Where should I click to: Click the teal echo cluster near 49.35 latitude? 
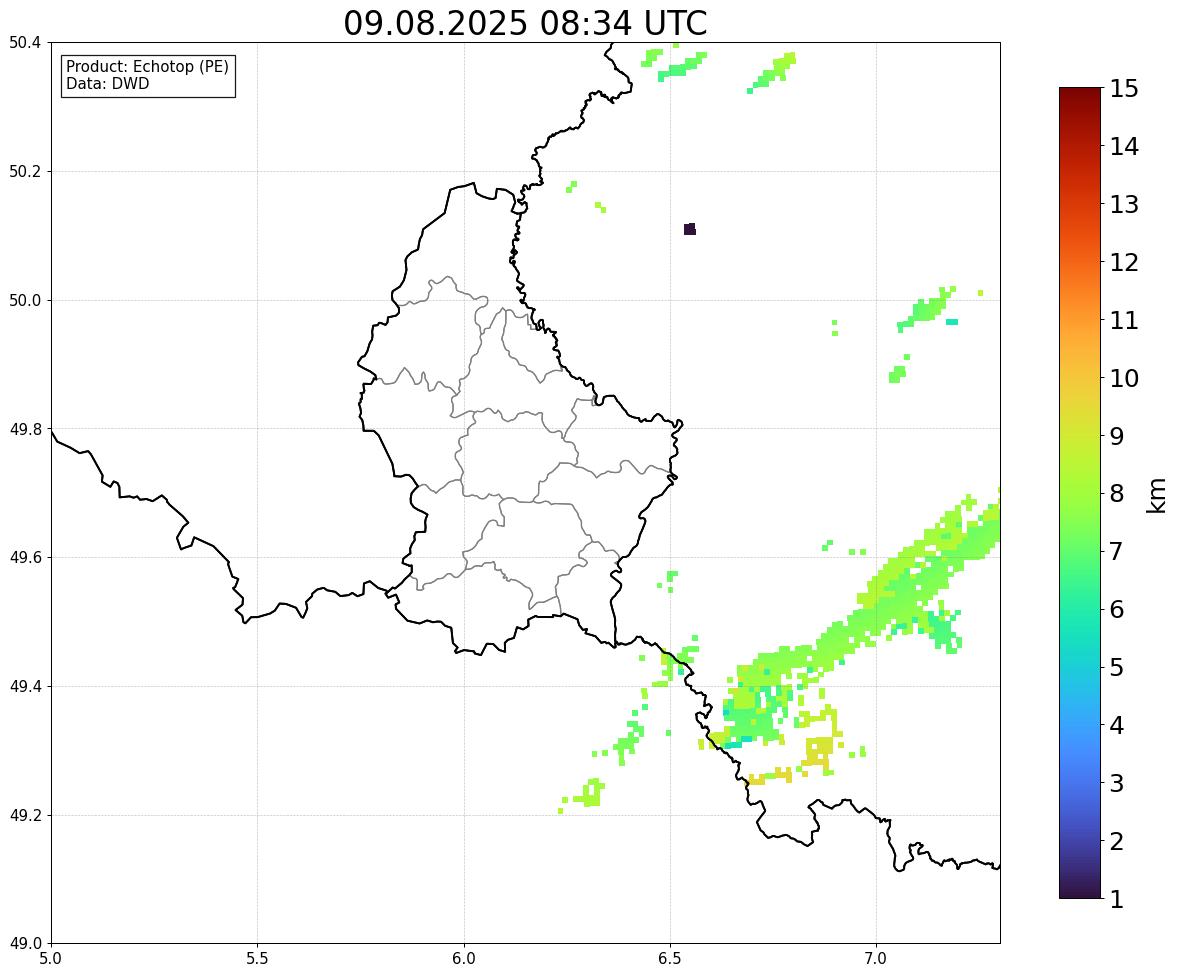750,718
